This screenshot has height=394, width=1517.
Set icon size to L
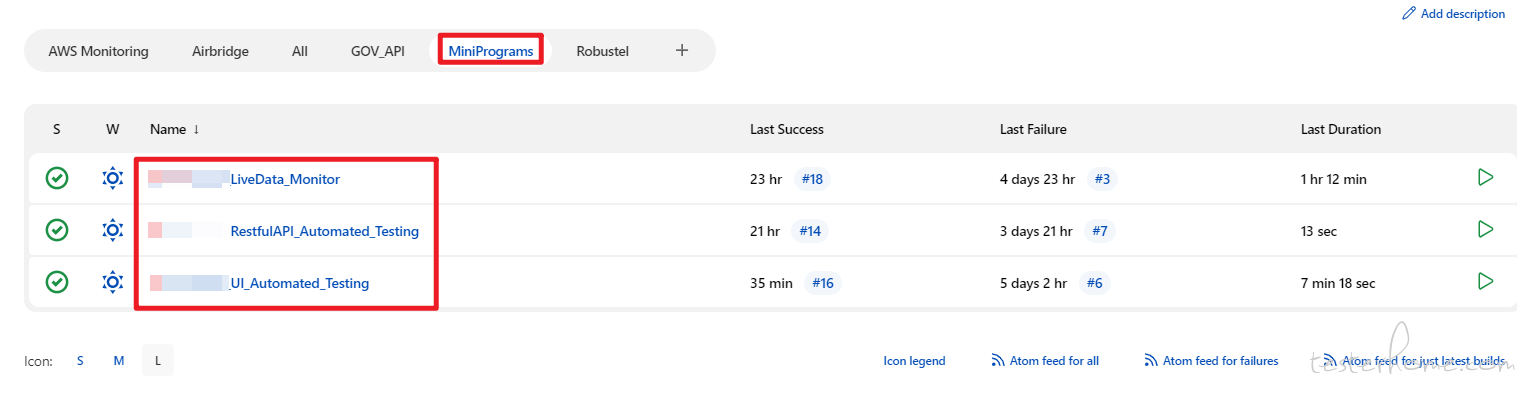pyautogui.click(x=158, y=361)
